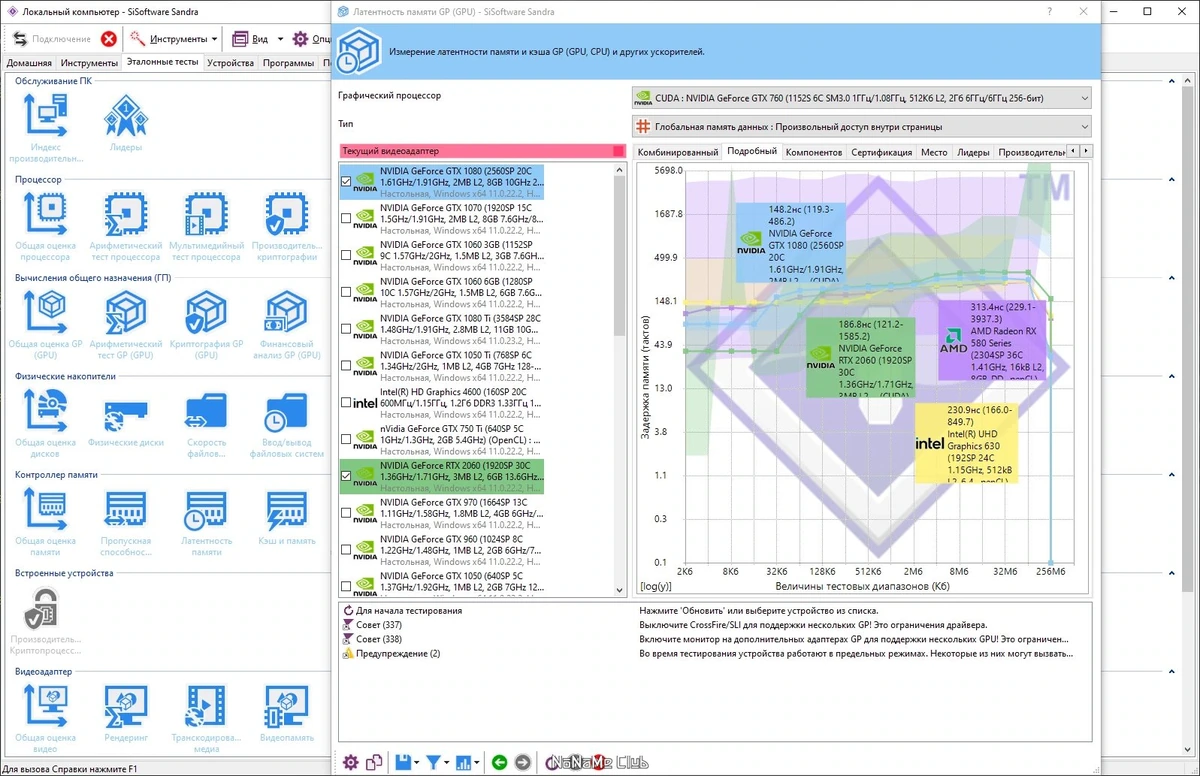Open Криптография GP (GPU) test
Screen dimensions: 1200x776
(206, 325)
